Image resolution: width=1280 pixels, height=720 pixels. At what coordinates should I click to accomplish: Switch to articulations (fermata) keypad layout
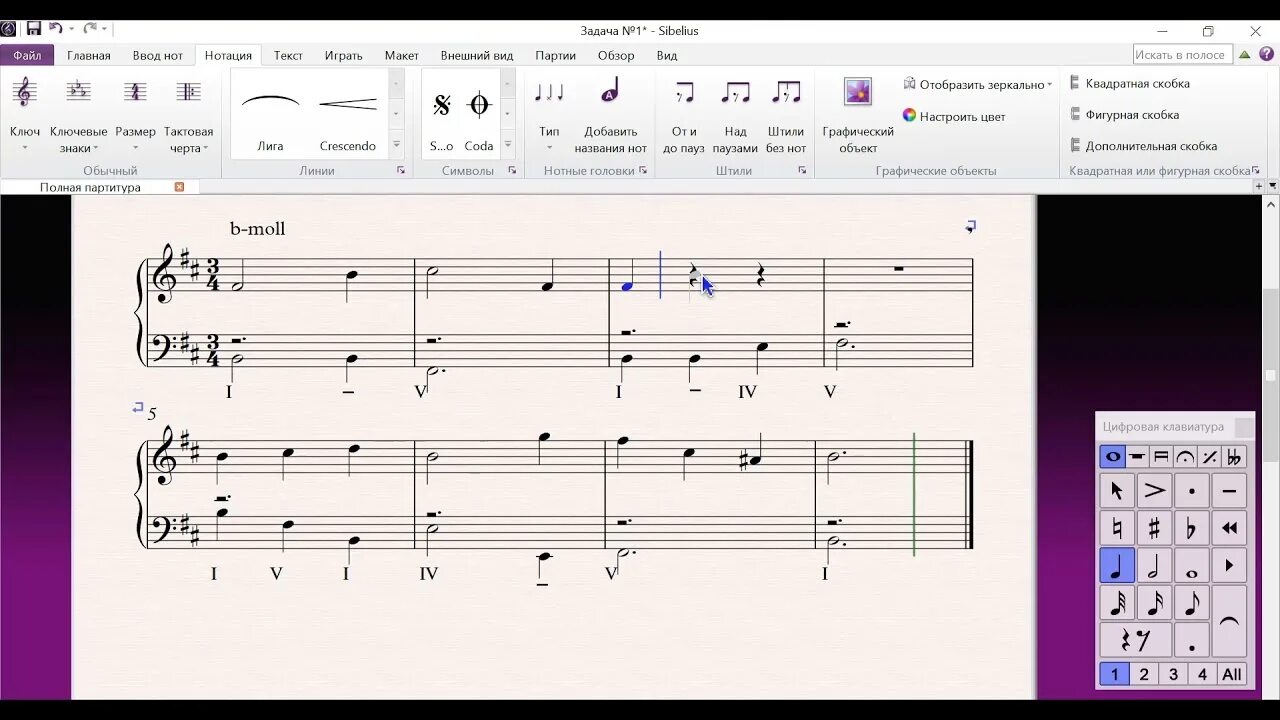1185,457
